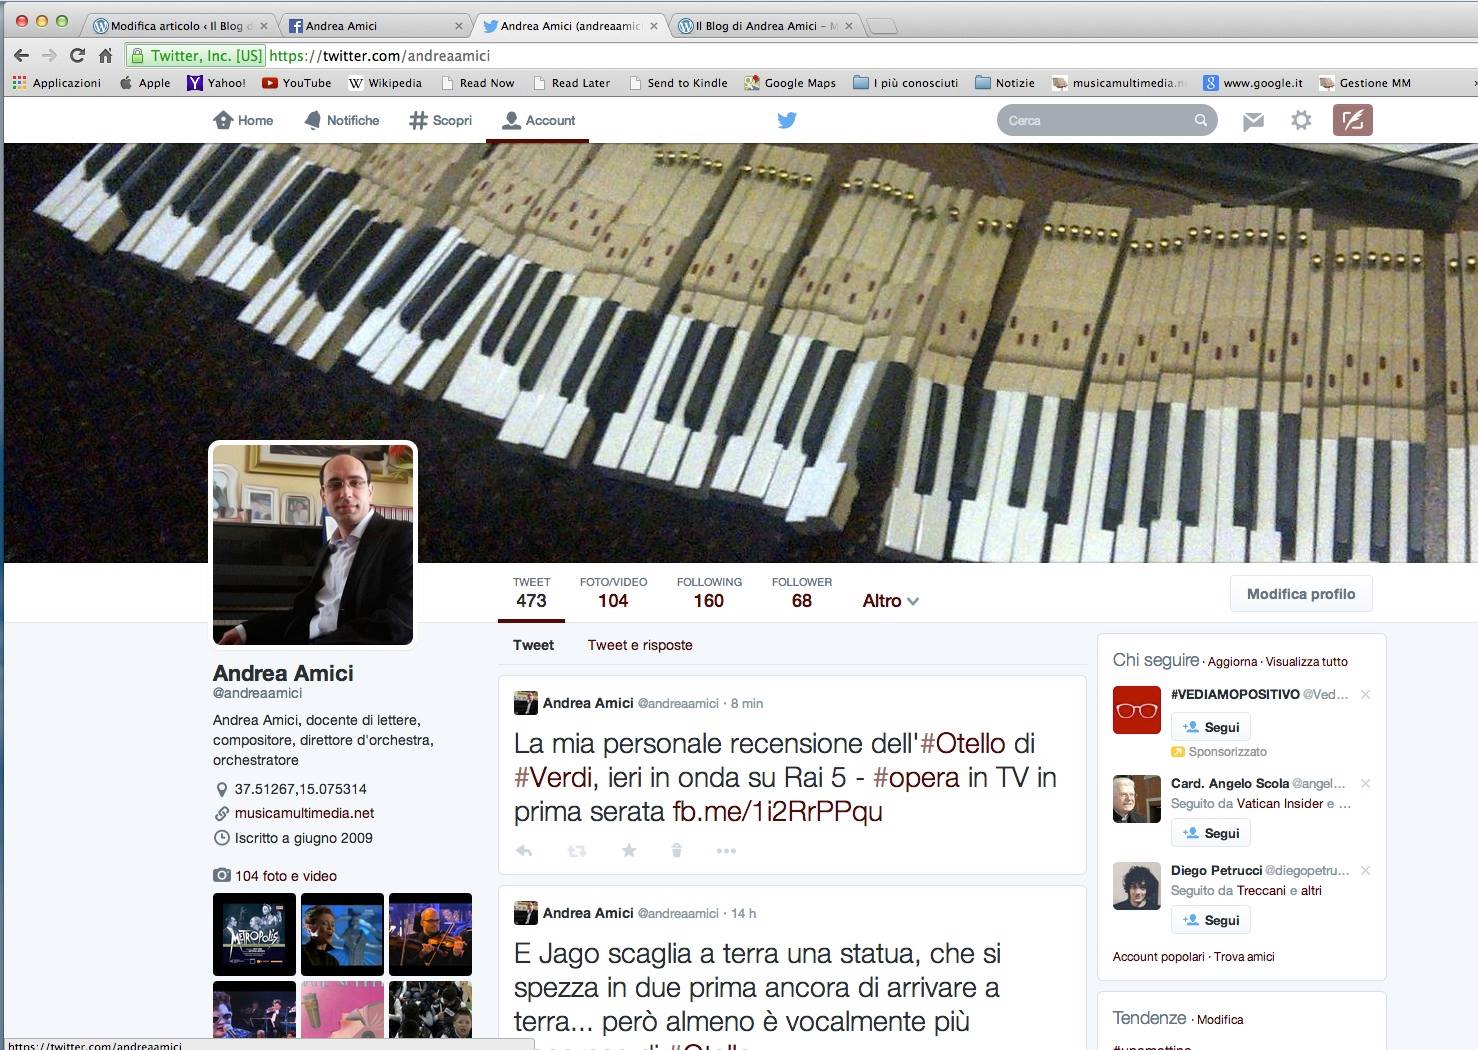Follow #VEDIAMOPOSITIVO with Segui
Screen dimensions: 1478x1050
tap(1210, 727)
